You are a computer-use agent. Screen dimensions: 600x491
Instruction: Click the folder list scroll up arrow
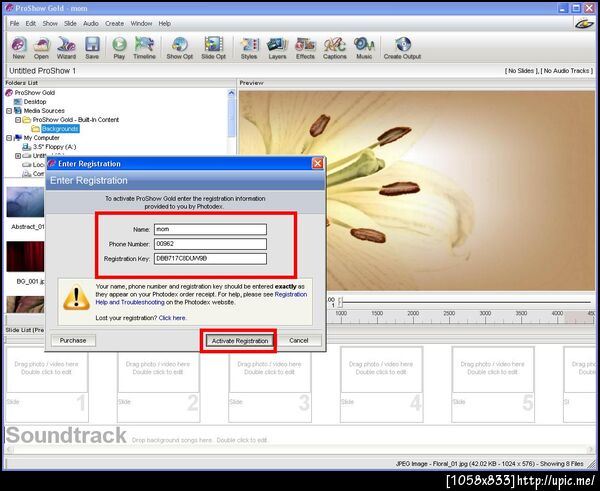pyautogui.click(x=231, y=93)
